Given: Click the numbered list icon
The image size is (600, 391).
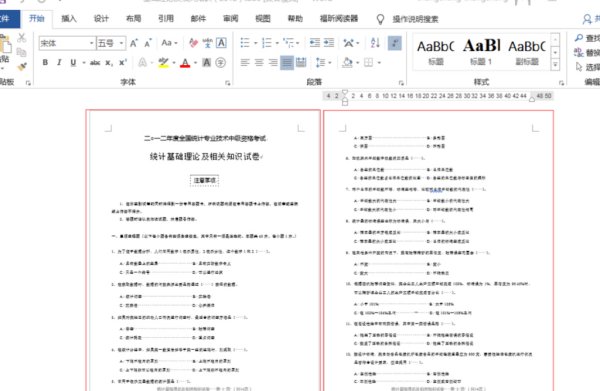Looking at the screenshot, I should 267,43.
